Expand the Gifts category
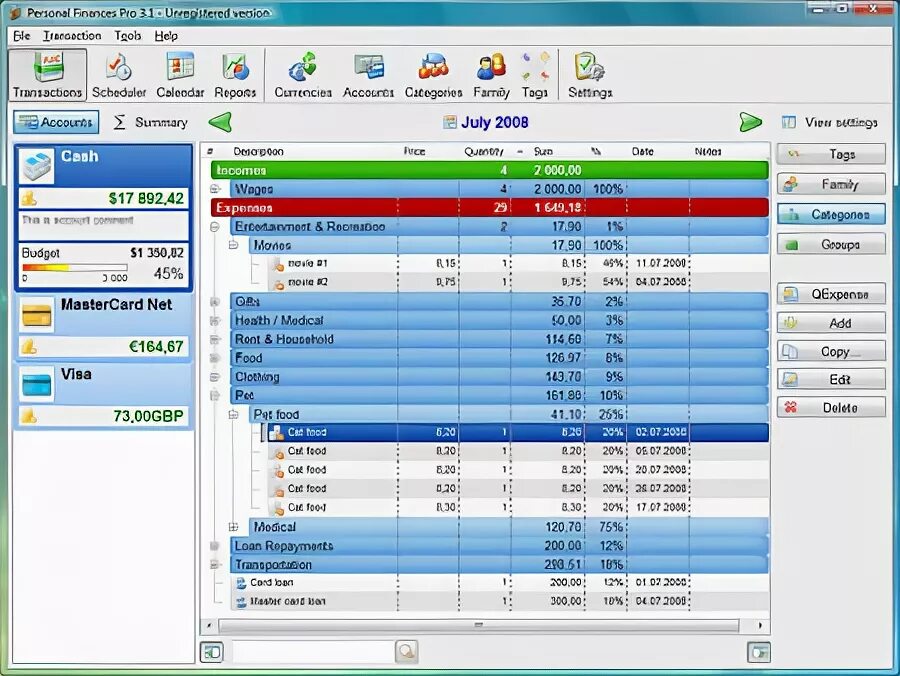The height and width of the screenshot is (676, 900). pyautogui.click(x=215, y=301)
